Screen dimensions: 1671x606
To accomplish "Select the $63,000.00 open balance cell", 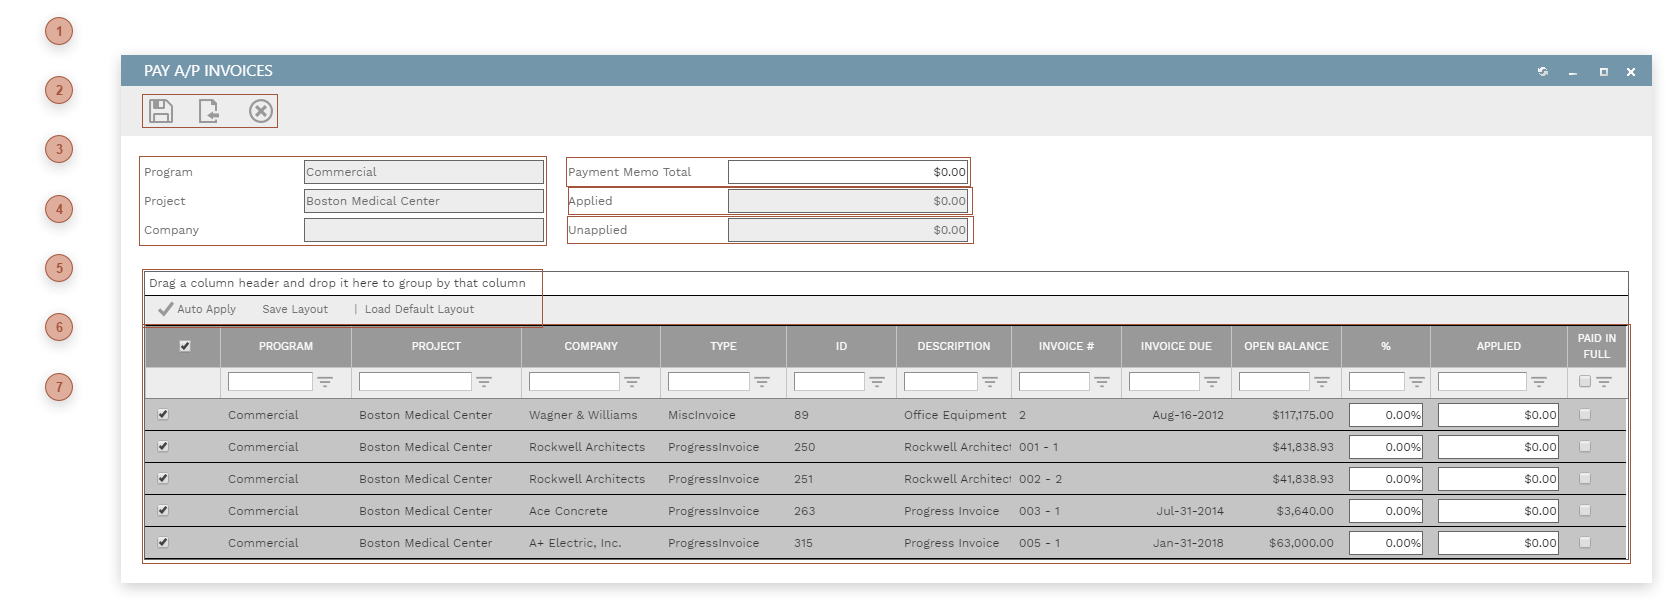I will click(x=1301, y=543).
